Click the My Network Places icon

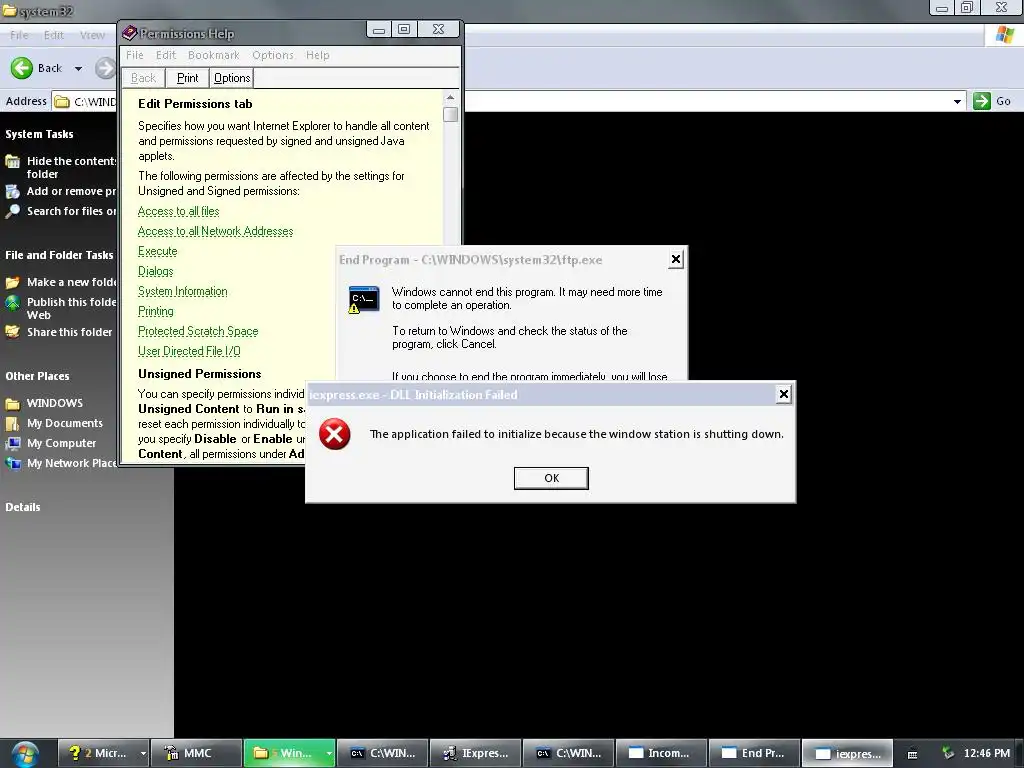[x=12, y=463]
